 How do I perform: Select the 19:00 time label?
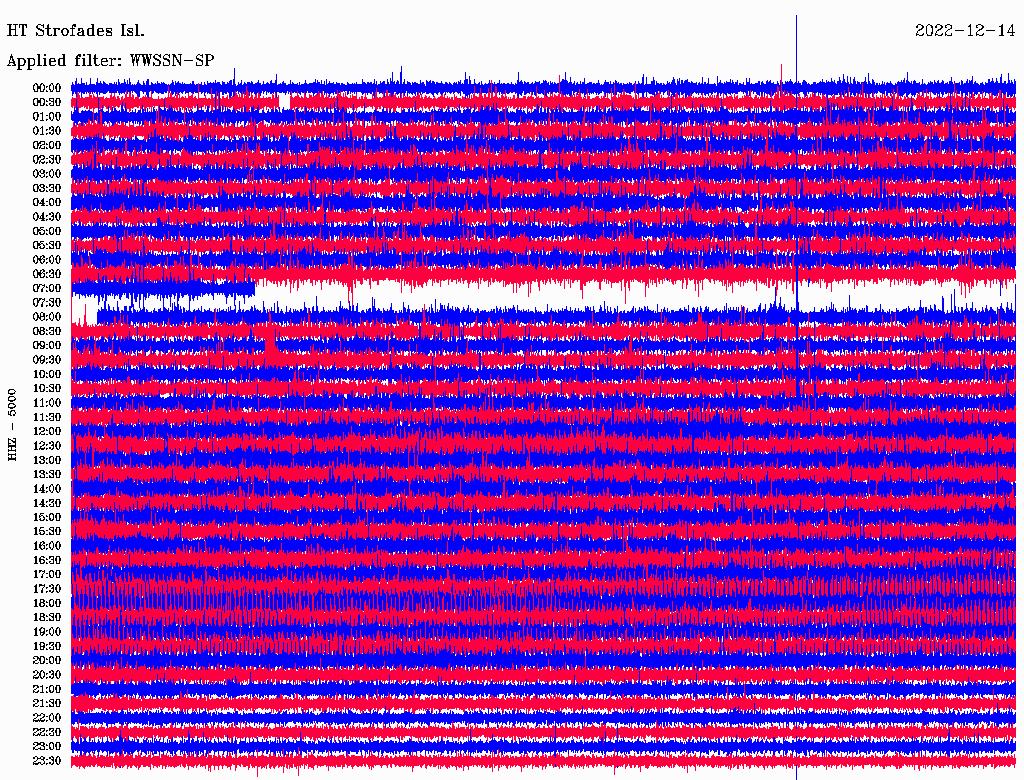(x=47, y=632)
